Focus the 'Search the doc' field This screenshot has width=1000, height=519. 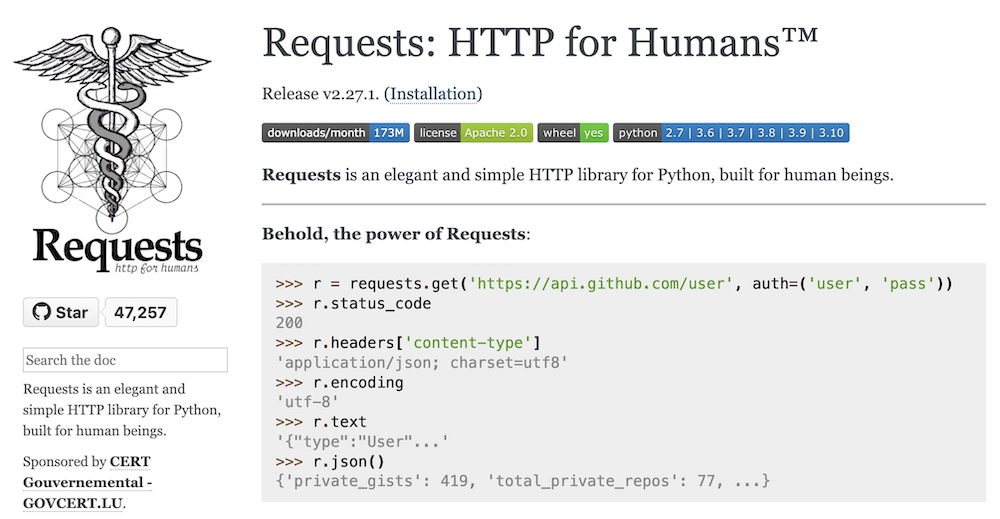coord(125,360)
